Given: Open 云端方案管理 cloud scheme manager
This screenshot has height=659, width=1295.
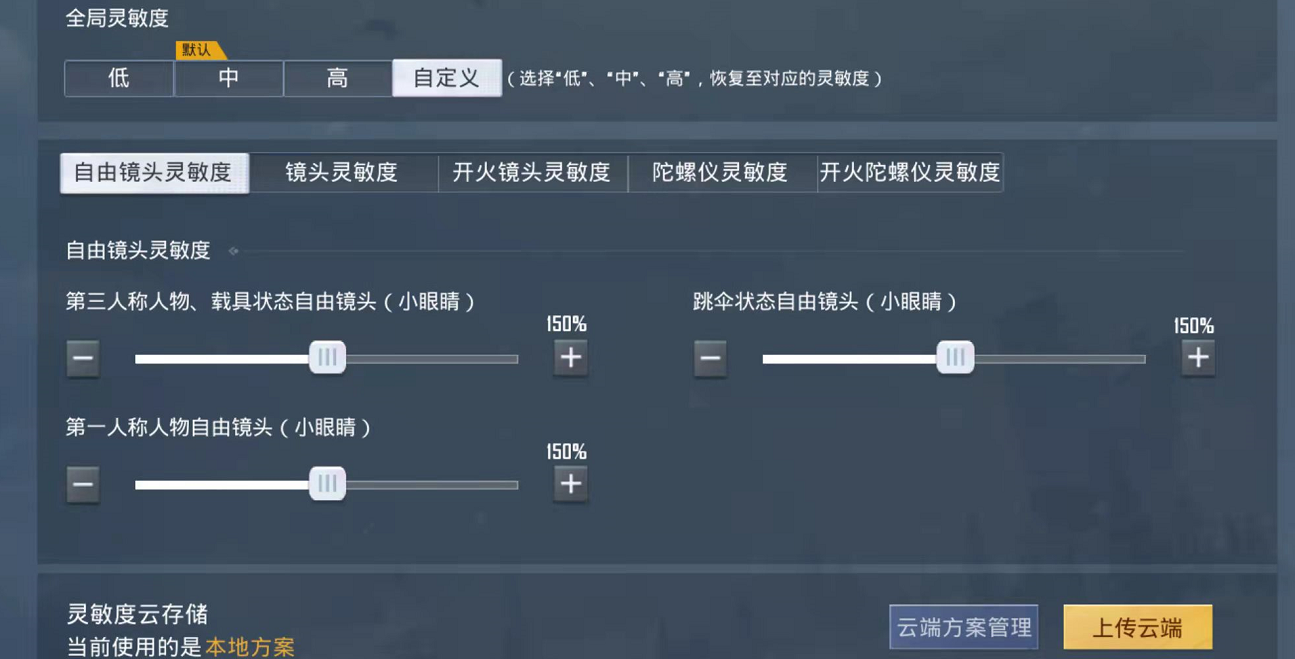Looking at the screenshot, I should [x=964, y=627].
